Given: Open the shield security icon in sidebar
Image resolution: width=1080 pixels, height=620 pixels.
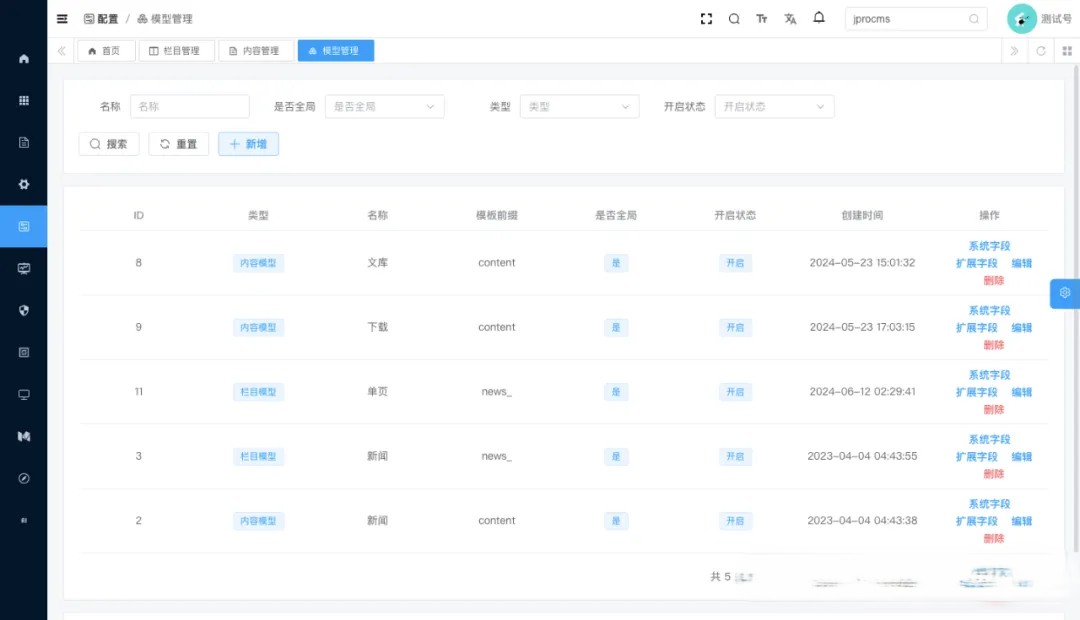Looking at the screenshot, I should pyautogui.click(x=24, y=311).
